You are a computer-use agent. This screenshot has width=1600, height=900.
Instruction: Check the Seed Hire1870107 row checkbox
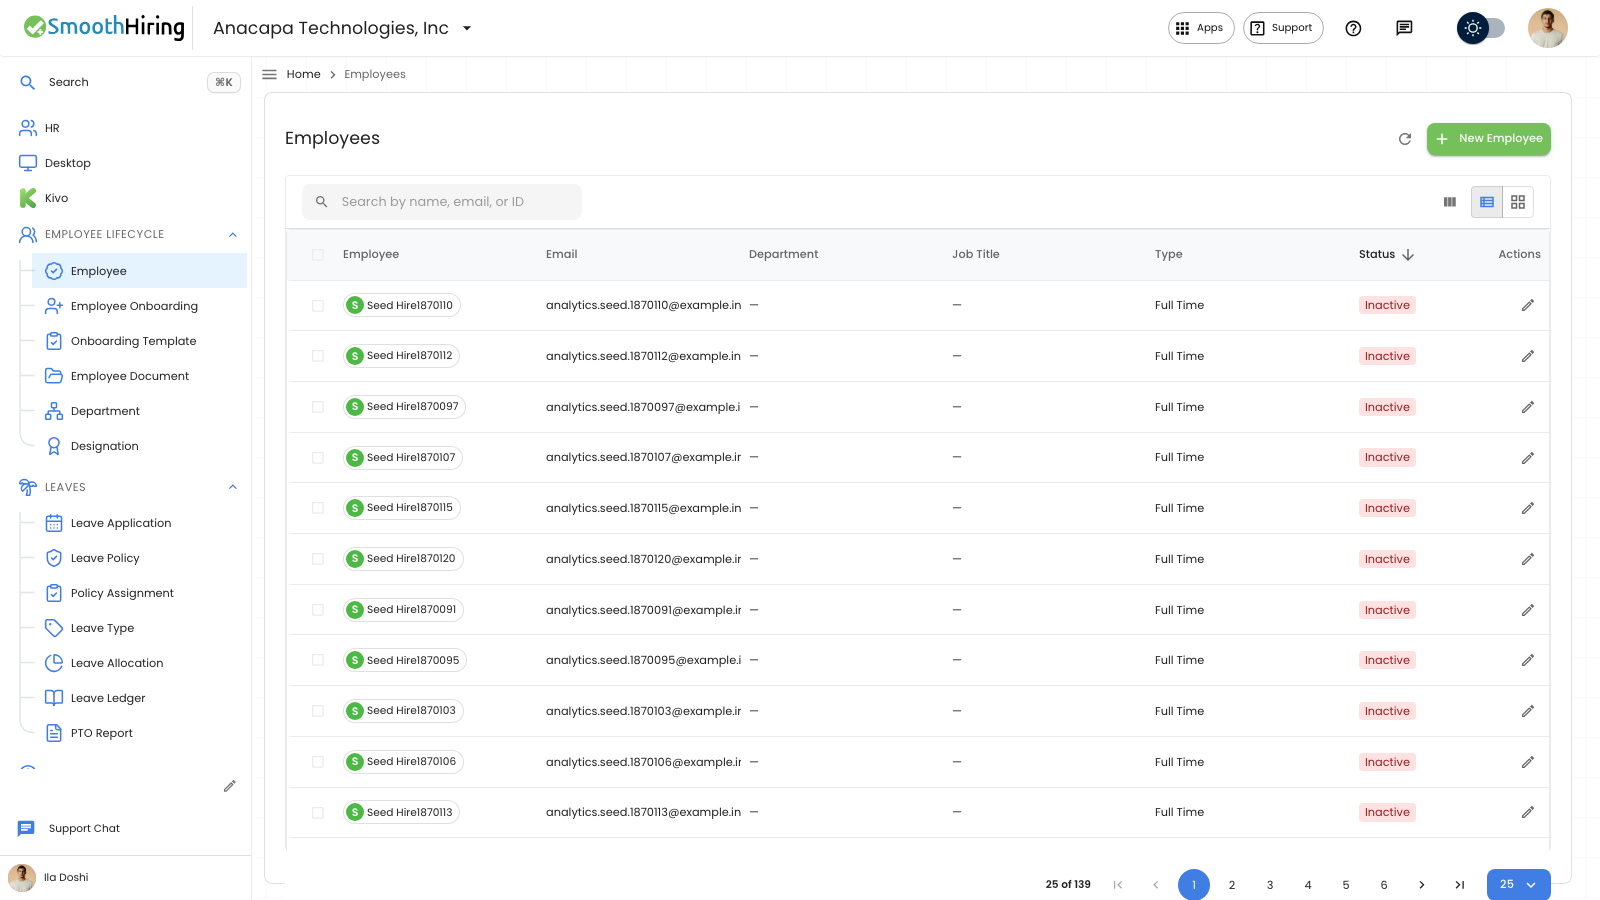tap(318, 458)
